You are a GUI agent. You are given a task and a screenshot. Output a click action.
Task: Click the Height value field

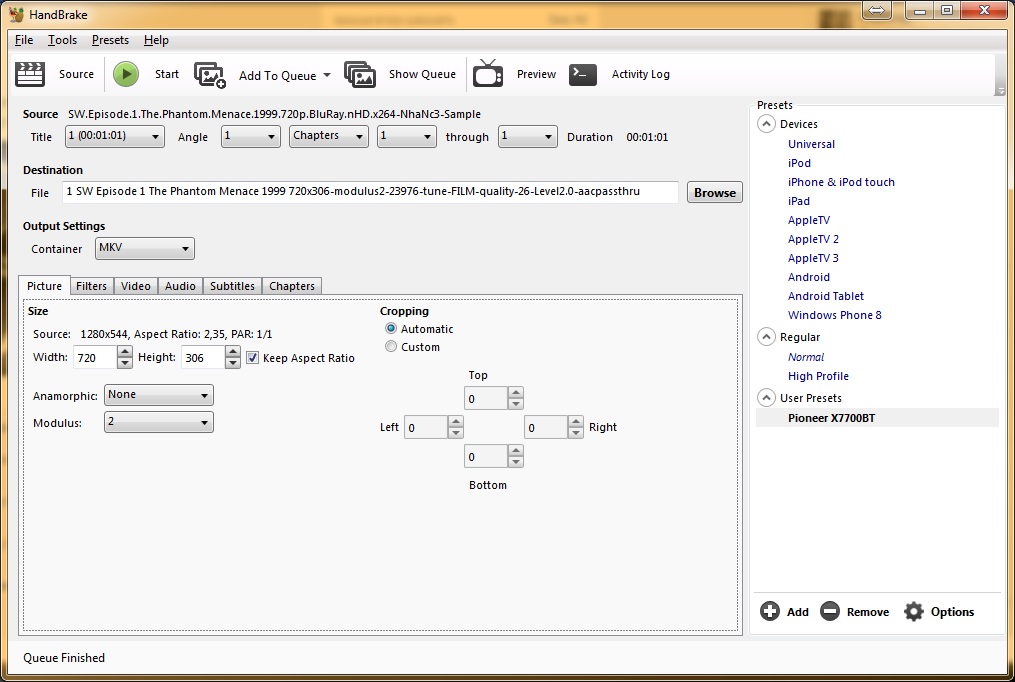pyautogui.click(x=203, y=357)
